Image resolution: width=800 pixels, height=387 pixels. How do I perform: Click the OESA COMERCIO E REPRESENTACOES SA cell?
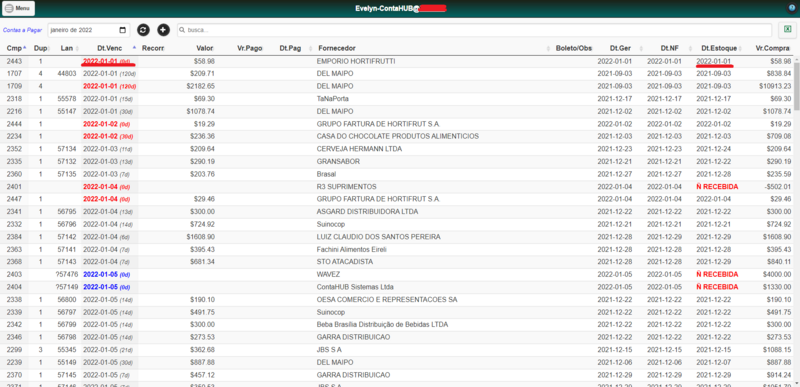pos(386,299)
